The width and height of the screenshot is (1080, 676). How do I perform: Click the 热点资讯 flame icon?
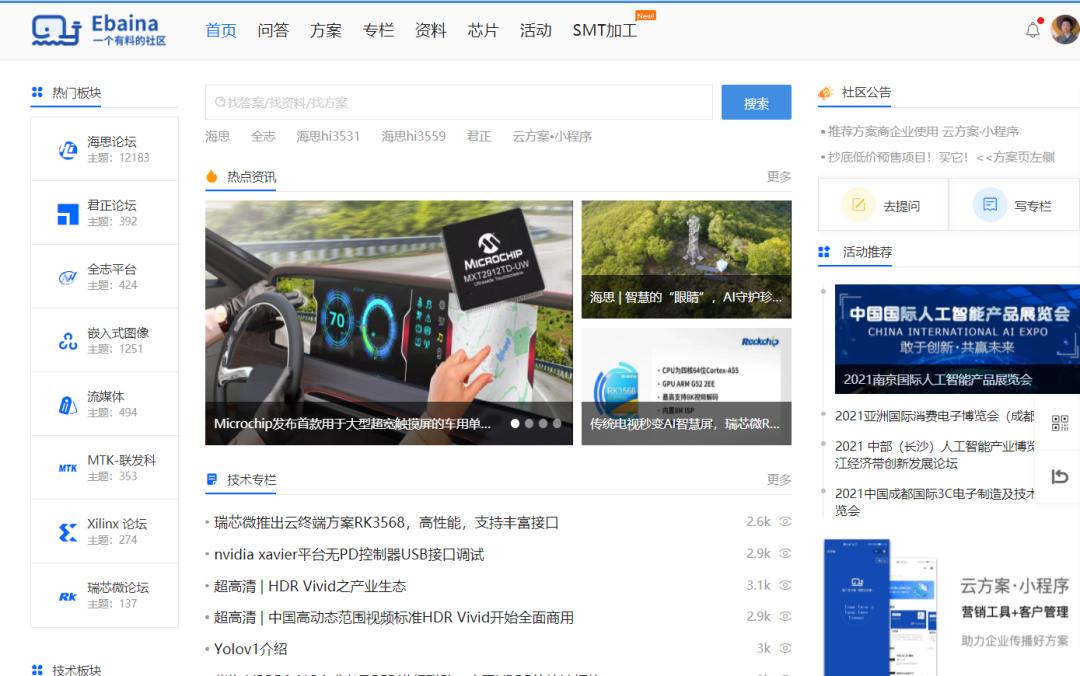pyautogui.click(x=211, y=176)
